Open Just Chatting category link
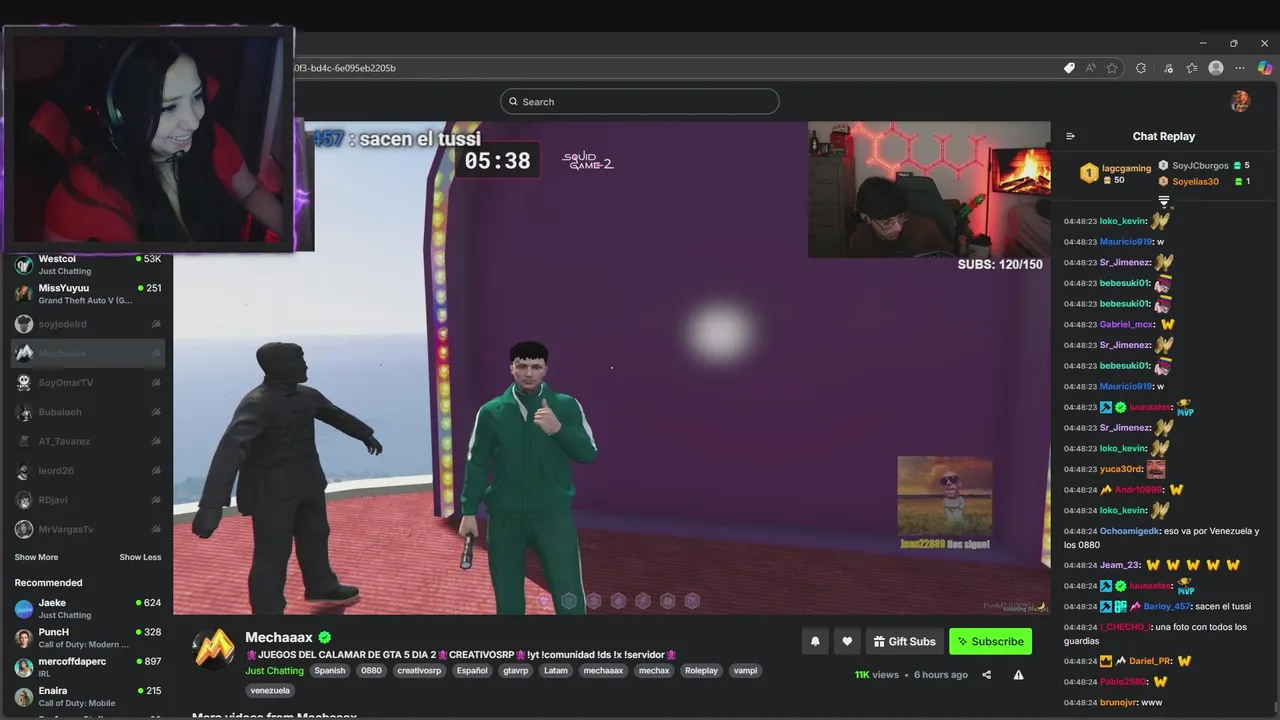 click(x=274, y=670)
